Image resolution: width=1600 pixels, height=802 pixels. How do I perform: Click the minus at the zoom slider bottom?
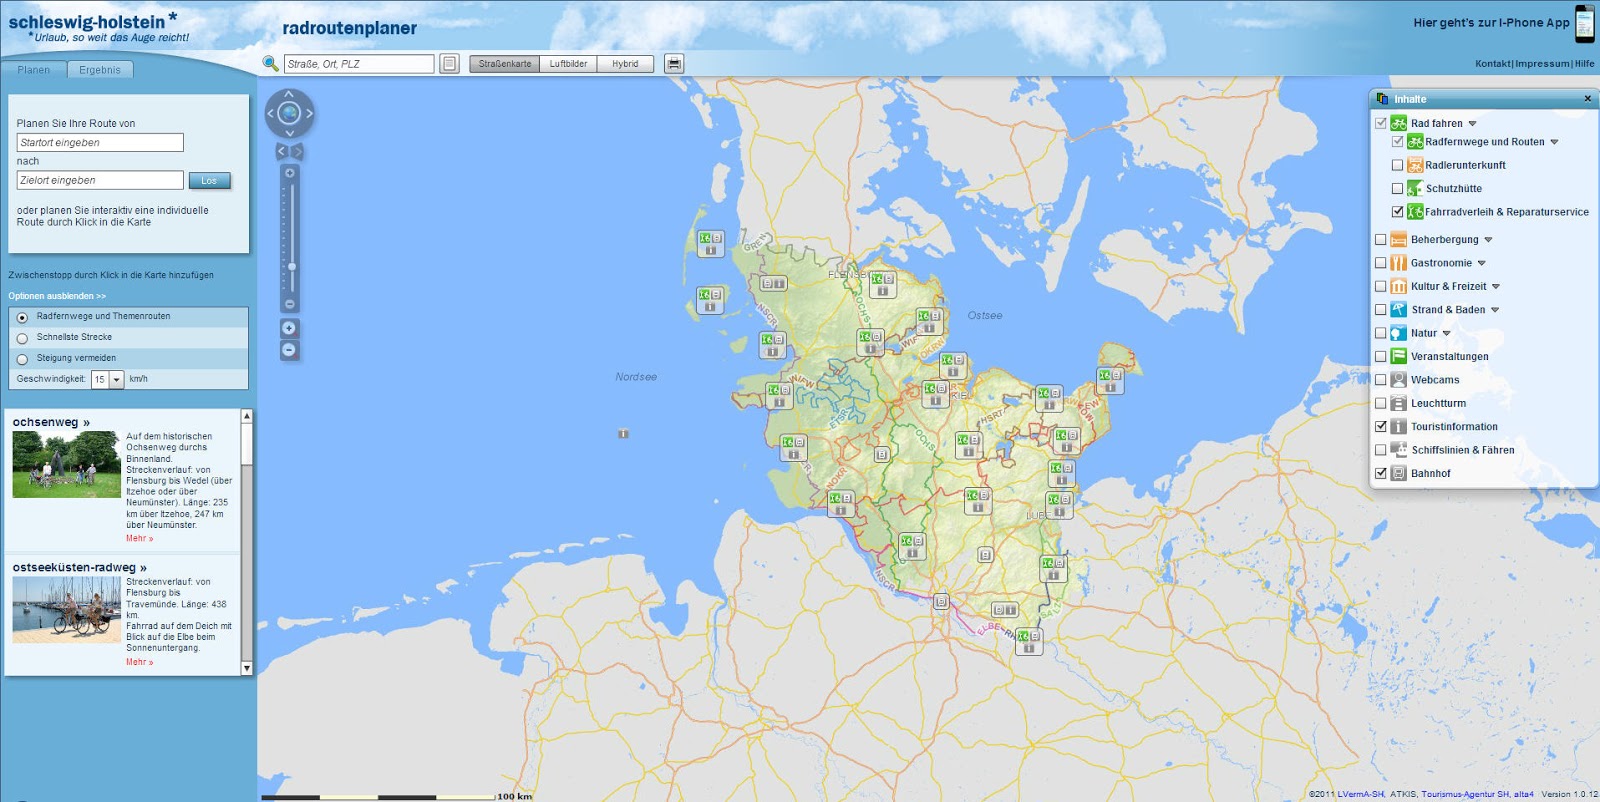pos(290,304)
